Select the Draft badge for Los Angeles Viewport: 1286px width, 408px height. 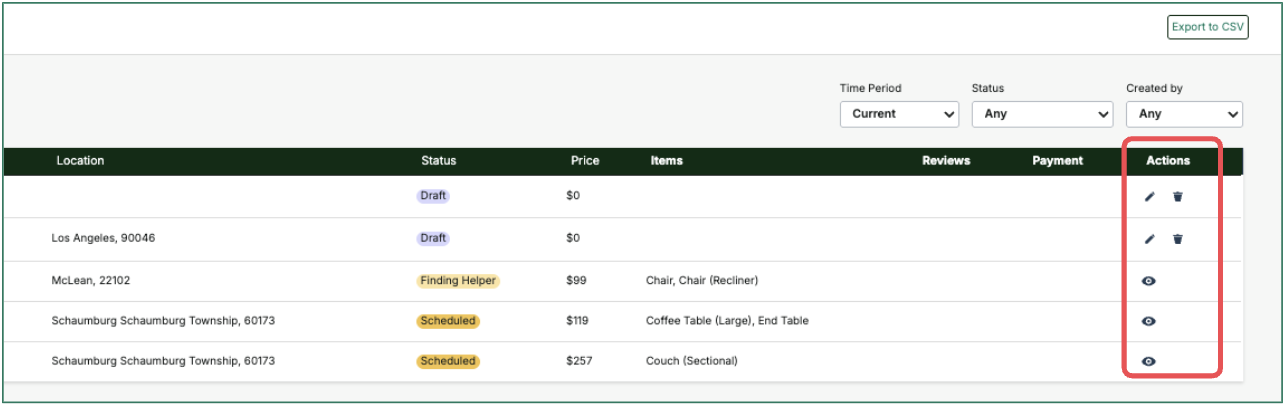(x=433, y=239)
